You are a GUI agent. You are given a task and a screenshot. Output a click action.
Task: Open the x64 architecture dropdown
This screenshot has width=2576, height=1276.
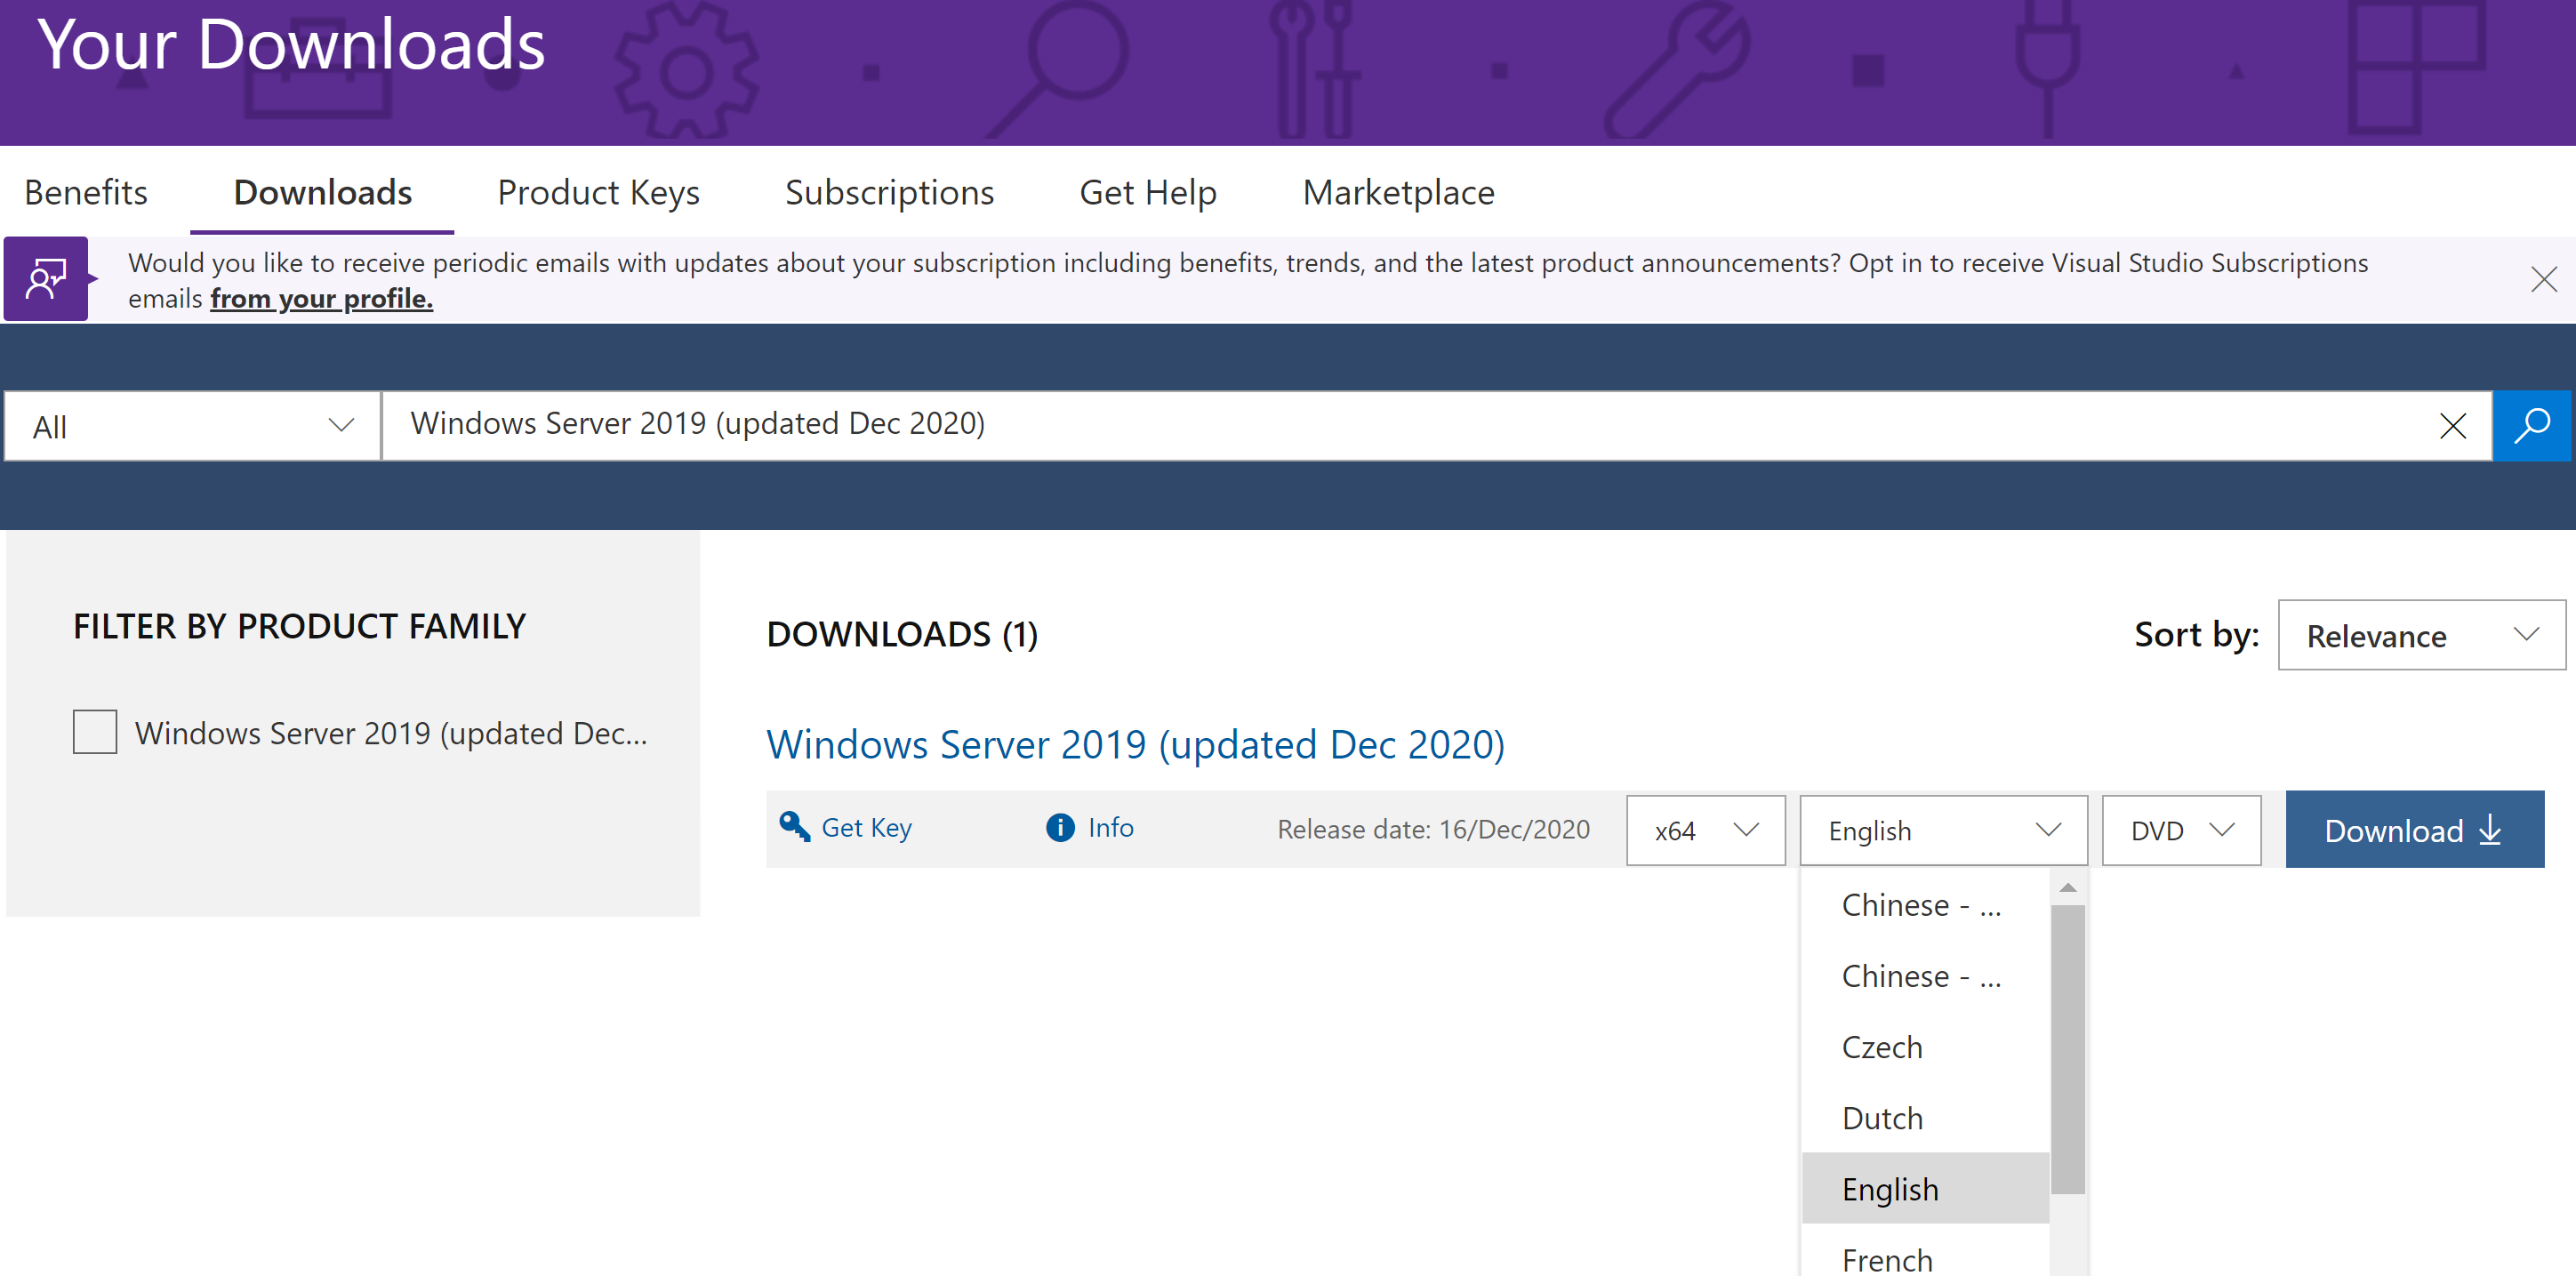coord(1705,830)
